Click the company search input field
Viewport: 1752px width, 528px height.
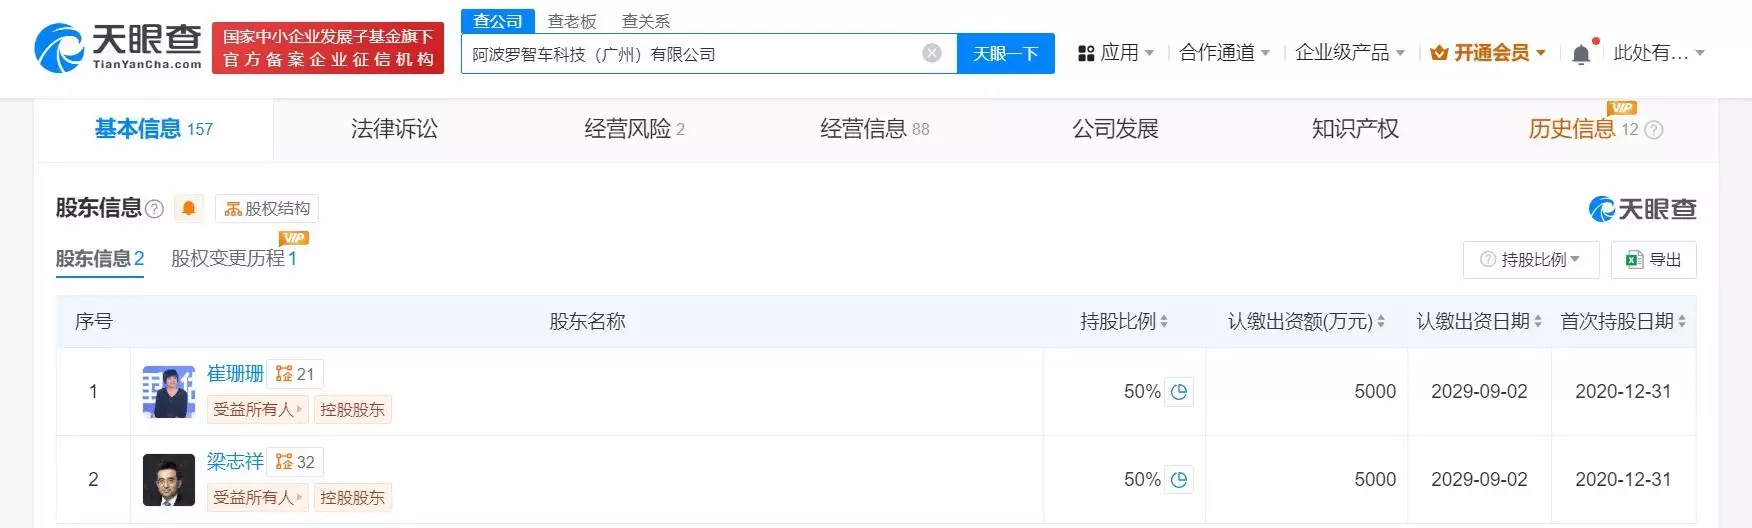coord(690,54)
